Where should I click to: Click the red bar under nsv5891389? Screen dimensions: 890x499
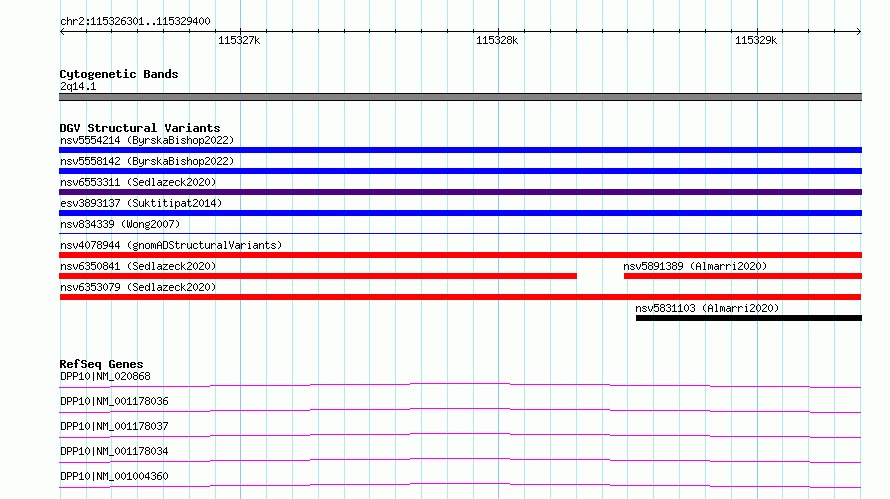tap(743, 276)
